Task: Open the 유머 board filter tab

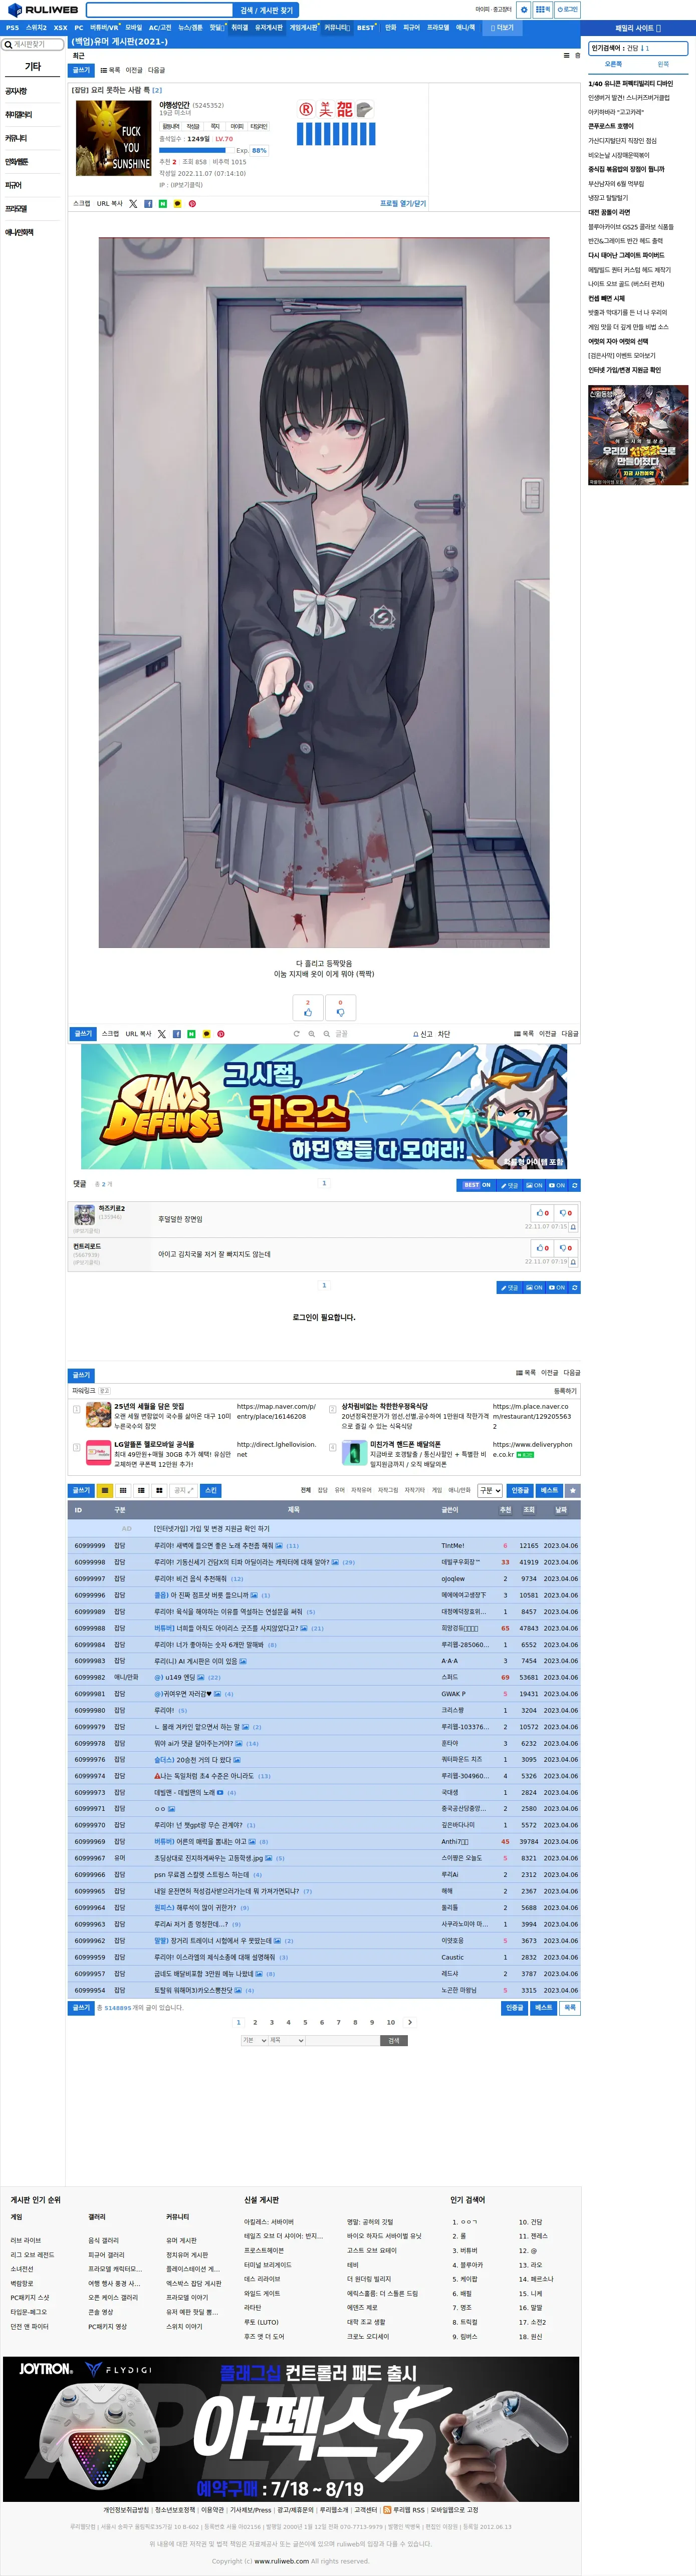Action: pos(339,1490)
